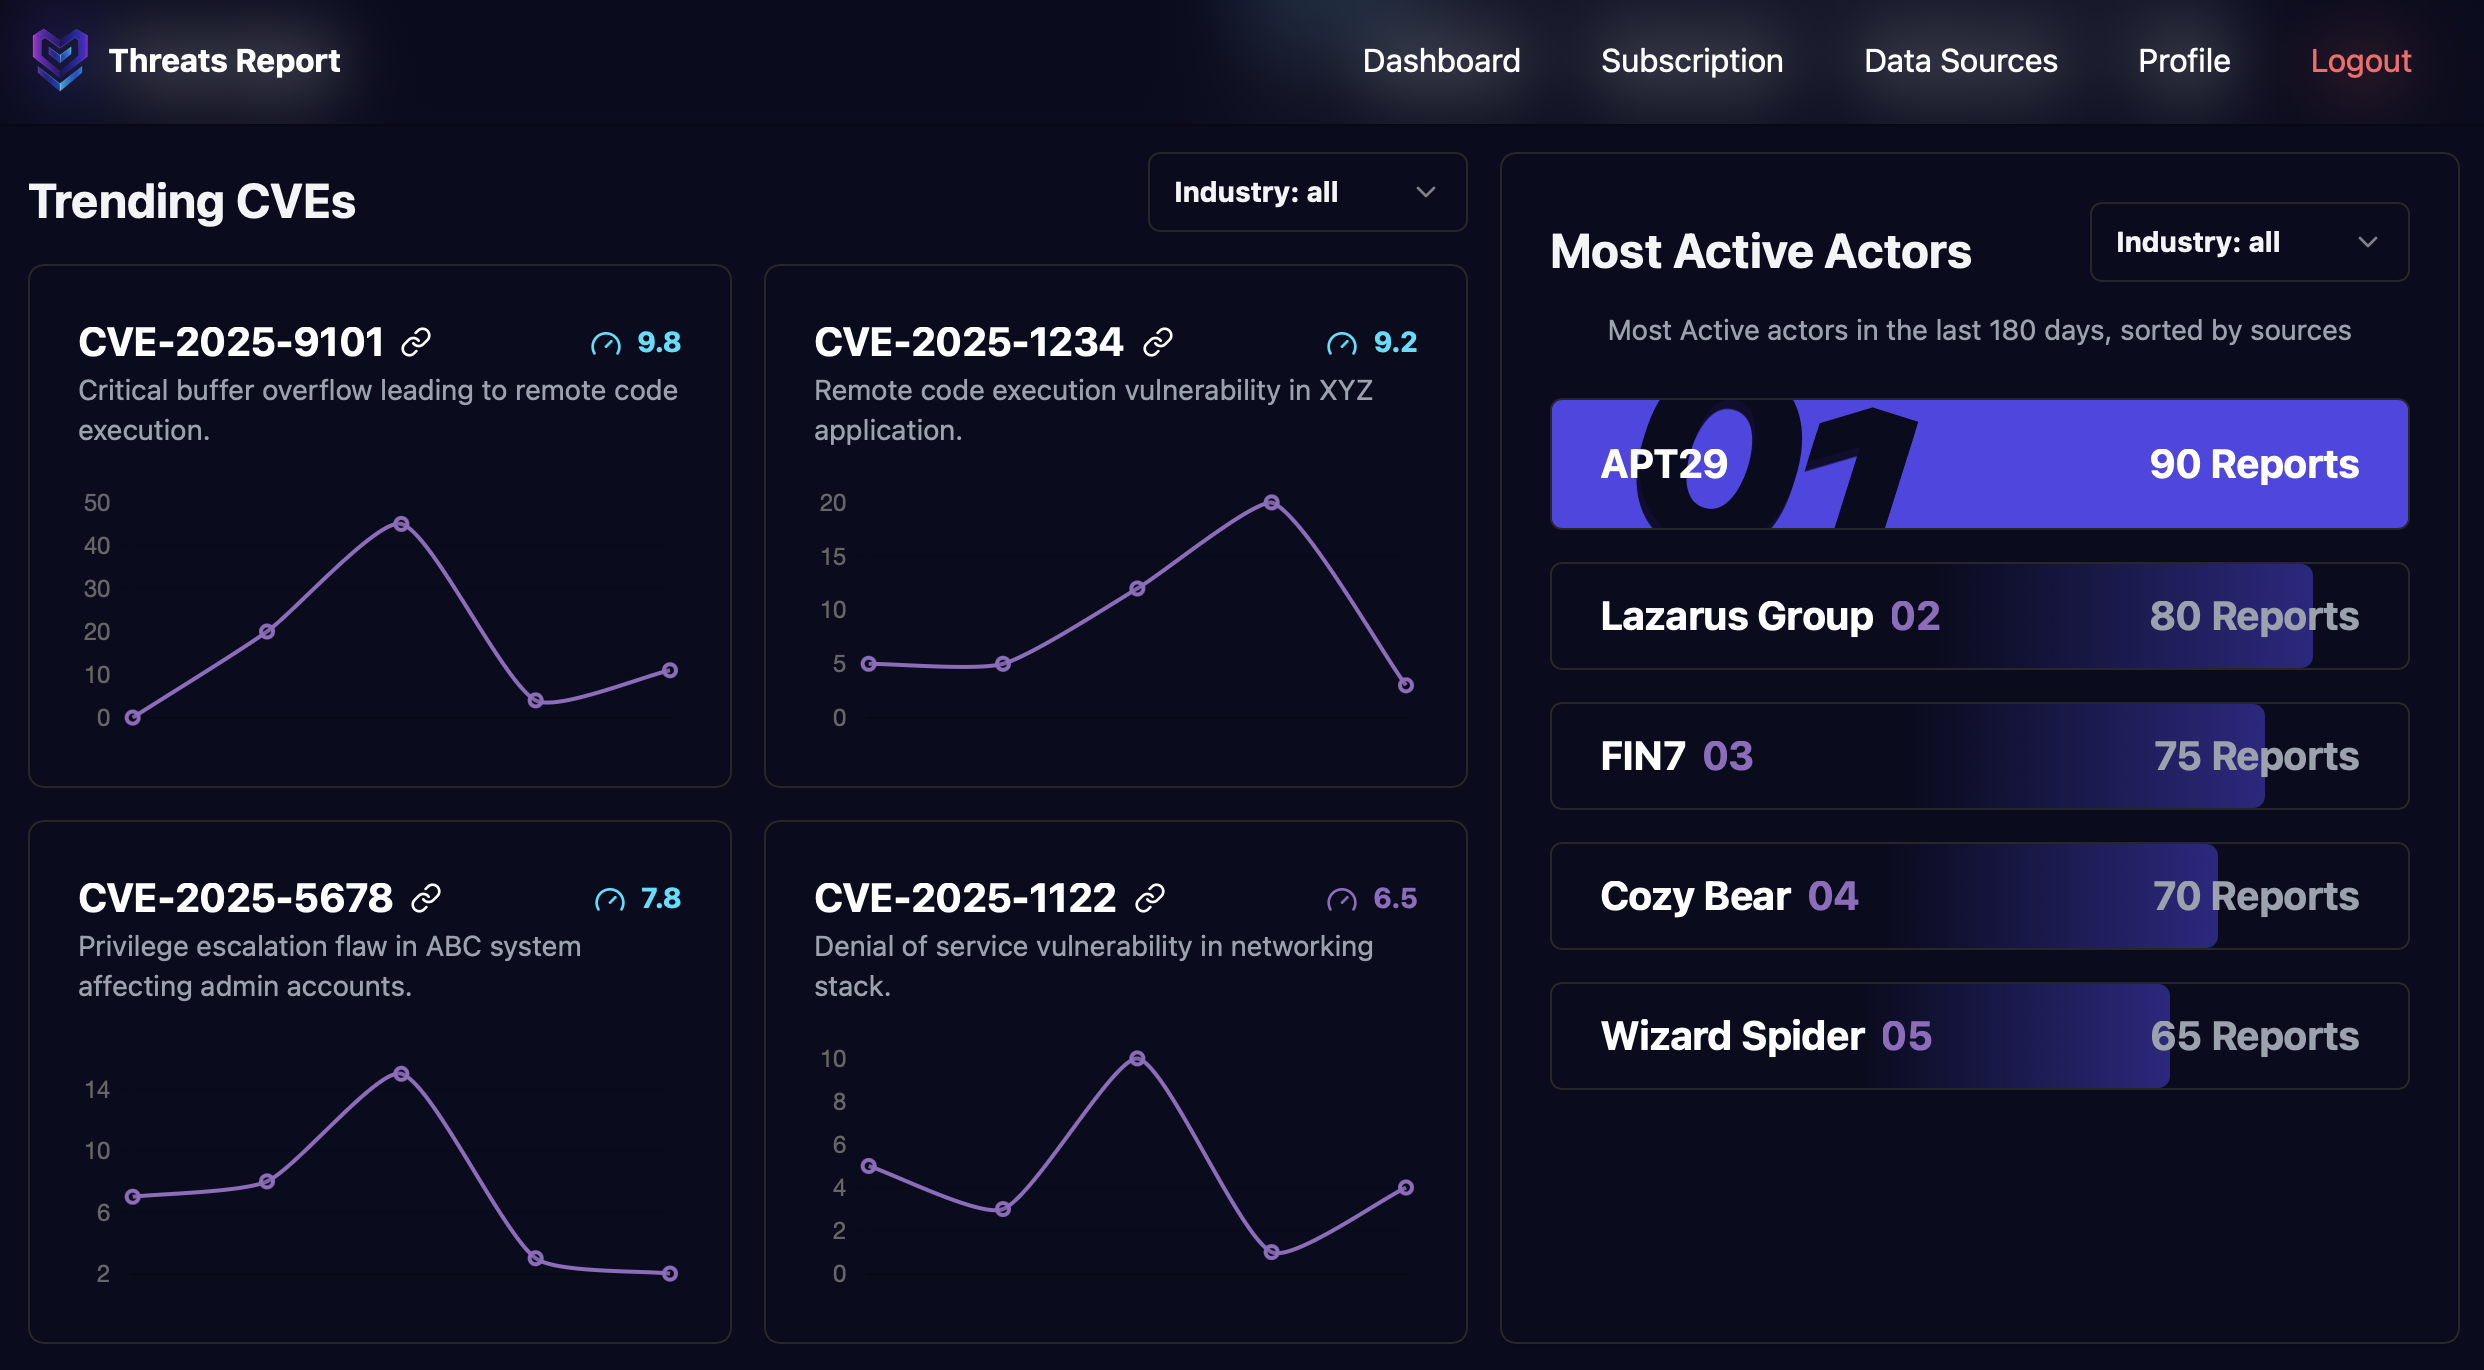Image resolution: width=2484 pixels, height=1370 pixels.
Task: Expand the Most Active Actors Industry dropdown
Action: coord(2248,242)
